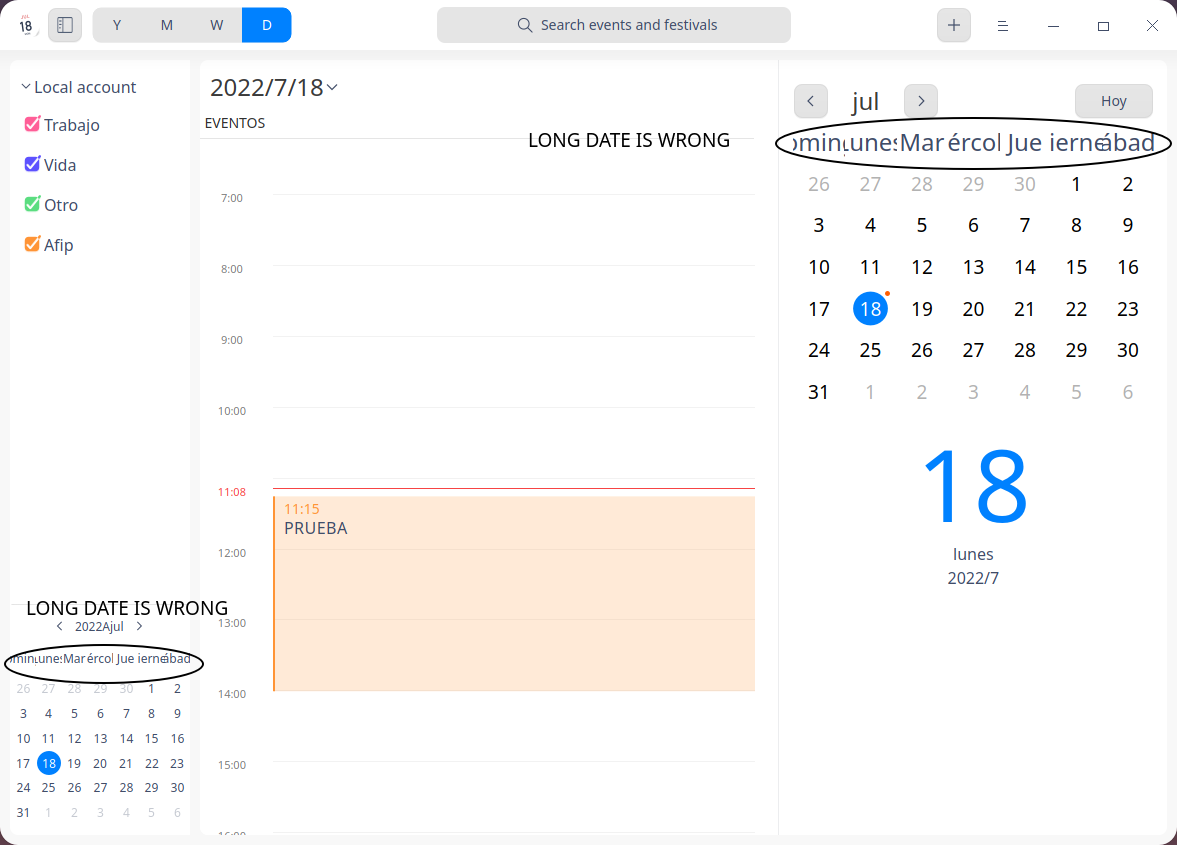Go to next month in sidebar mini calendar

[x=140, y=627]
